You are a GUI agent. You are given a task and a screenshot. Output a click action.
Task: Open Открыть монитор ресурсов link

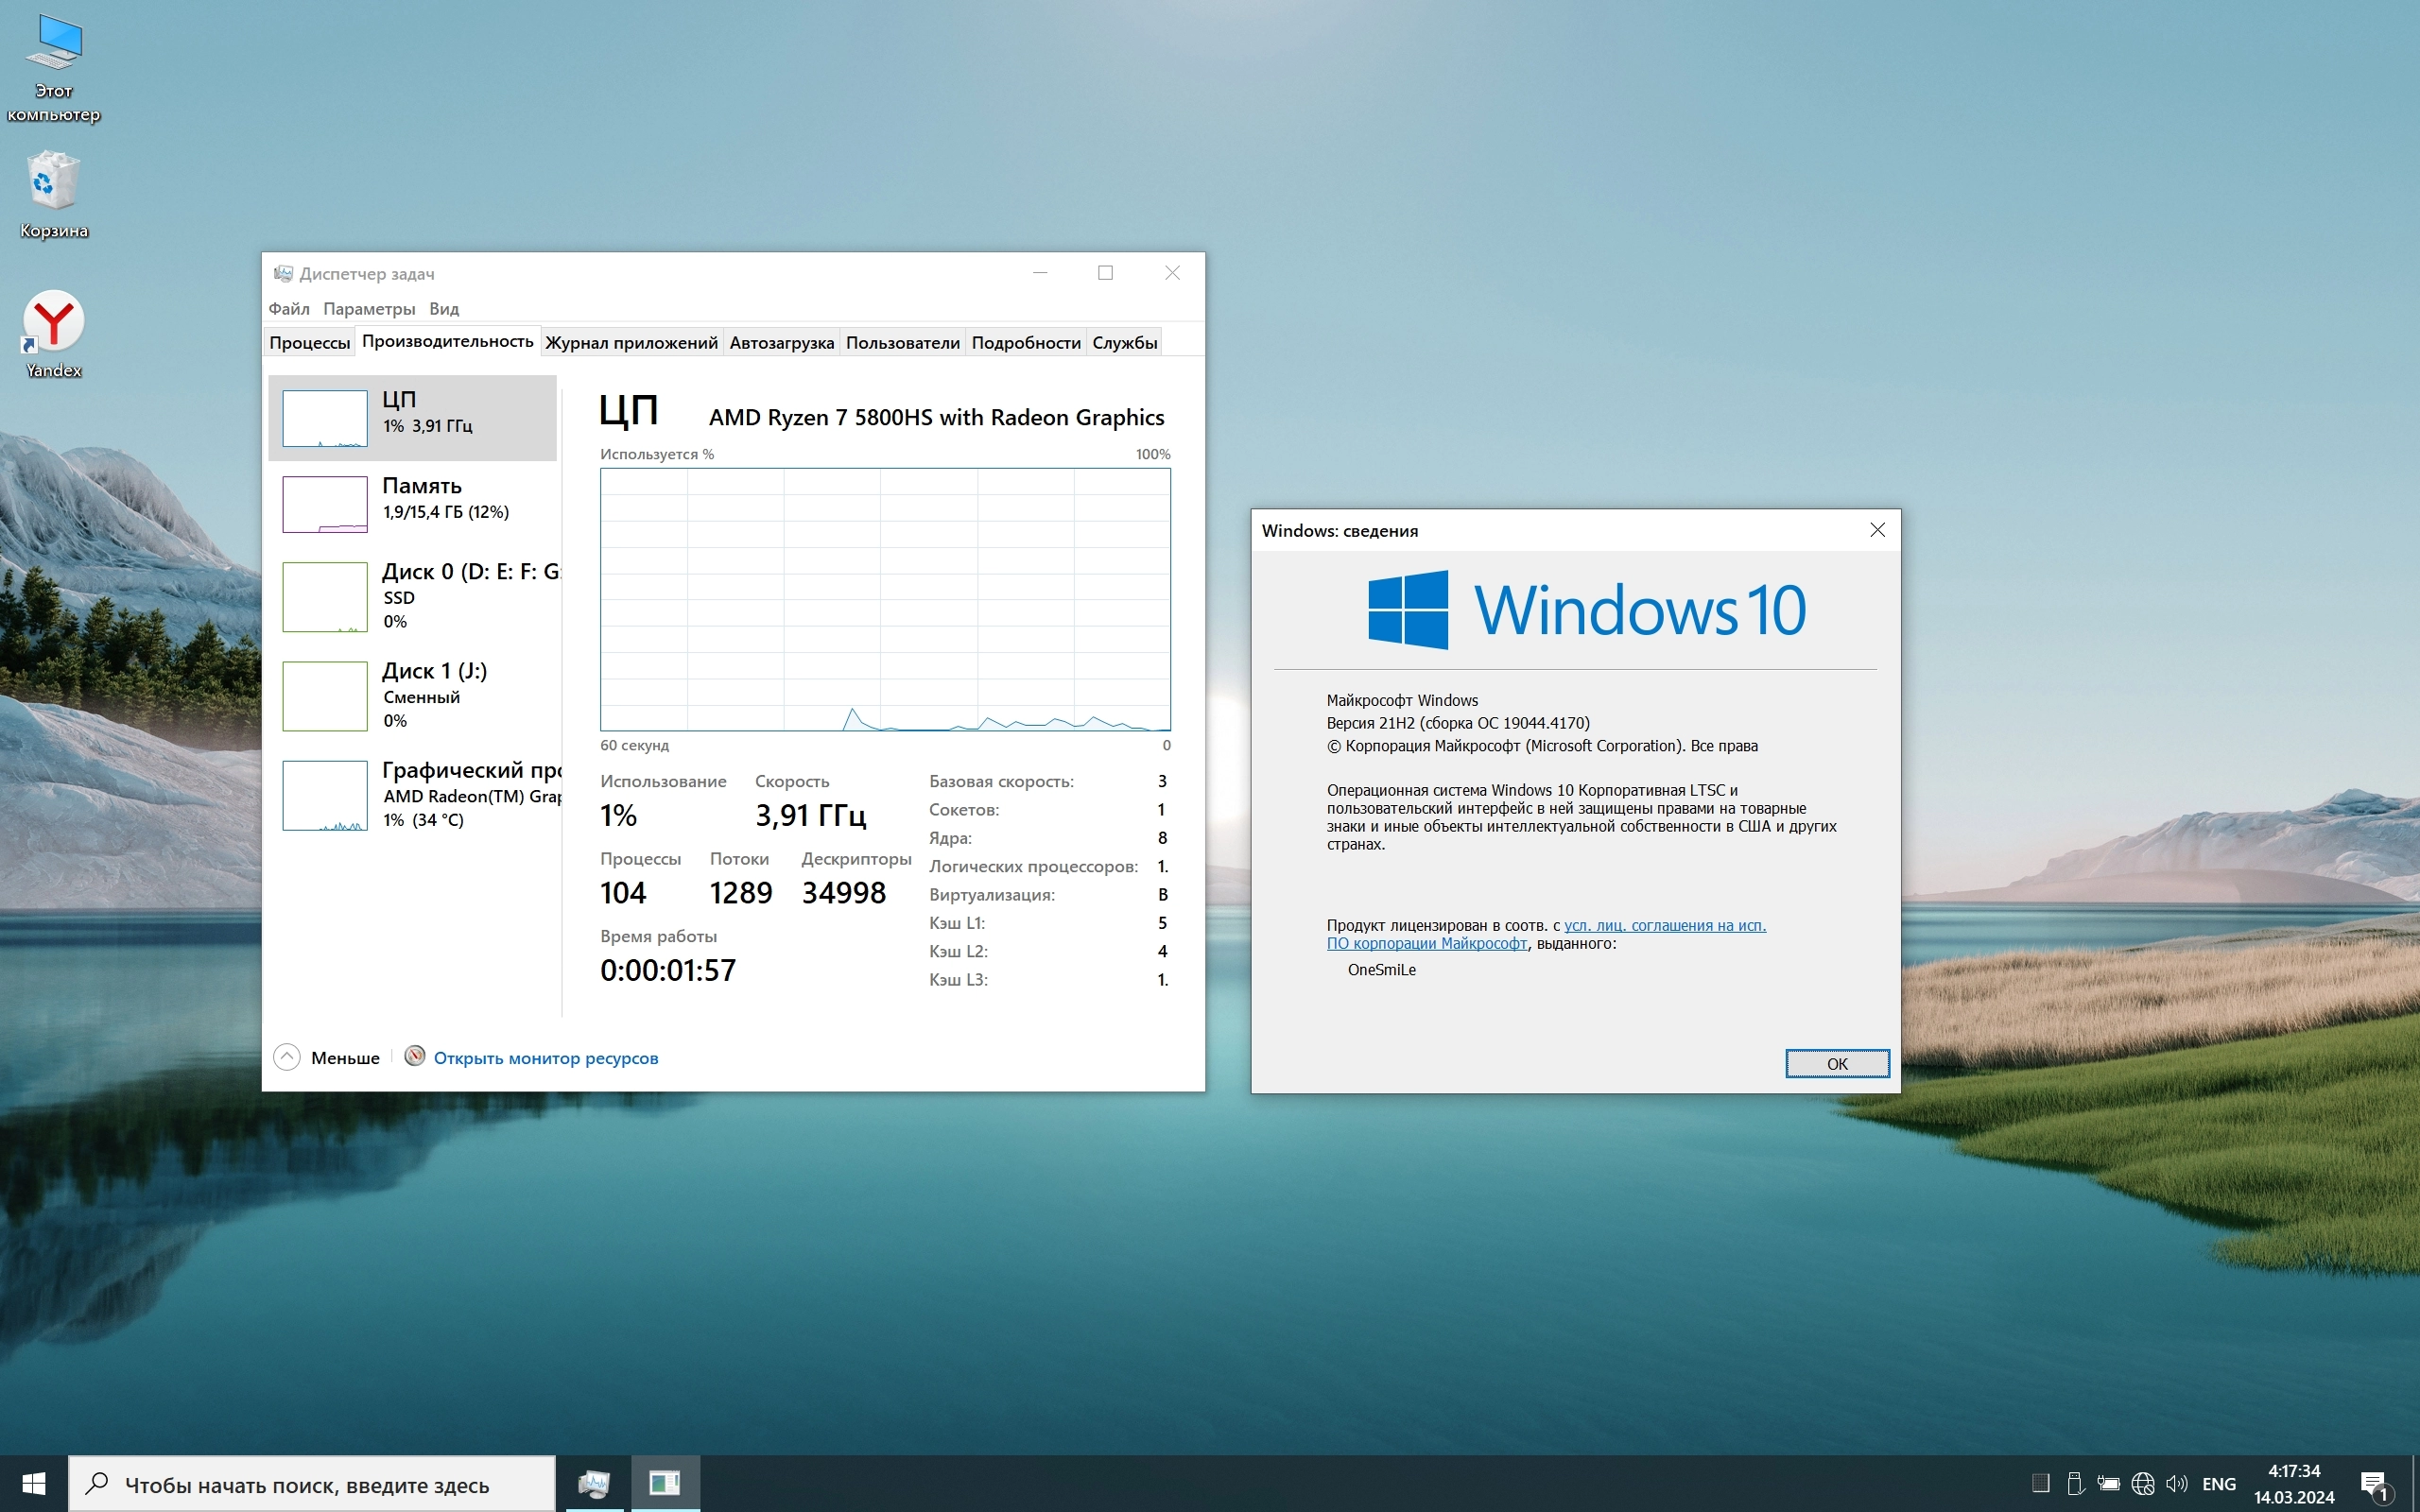point(546,1058)
